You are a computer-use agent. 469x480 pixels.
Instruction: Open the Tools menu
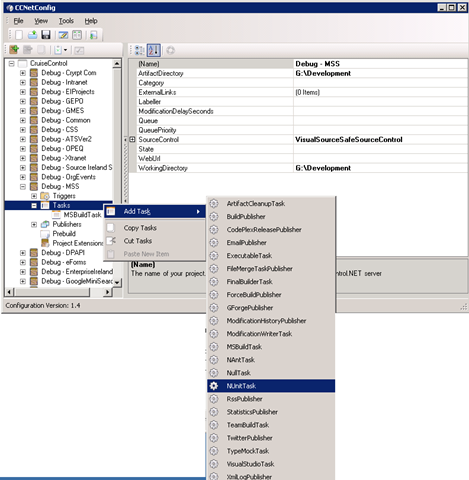(66, 21)
